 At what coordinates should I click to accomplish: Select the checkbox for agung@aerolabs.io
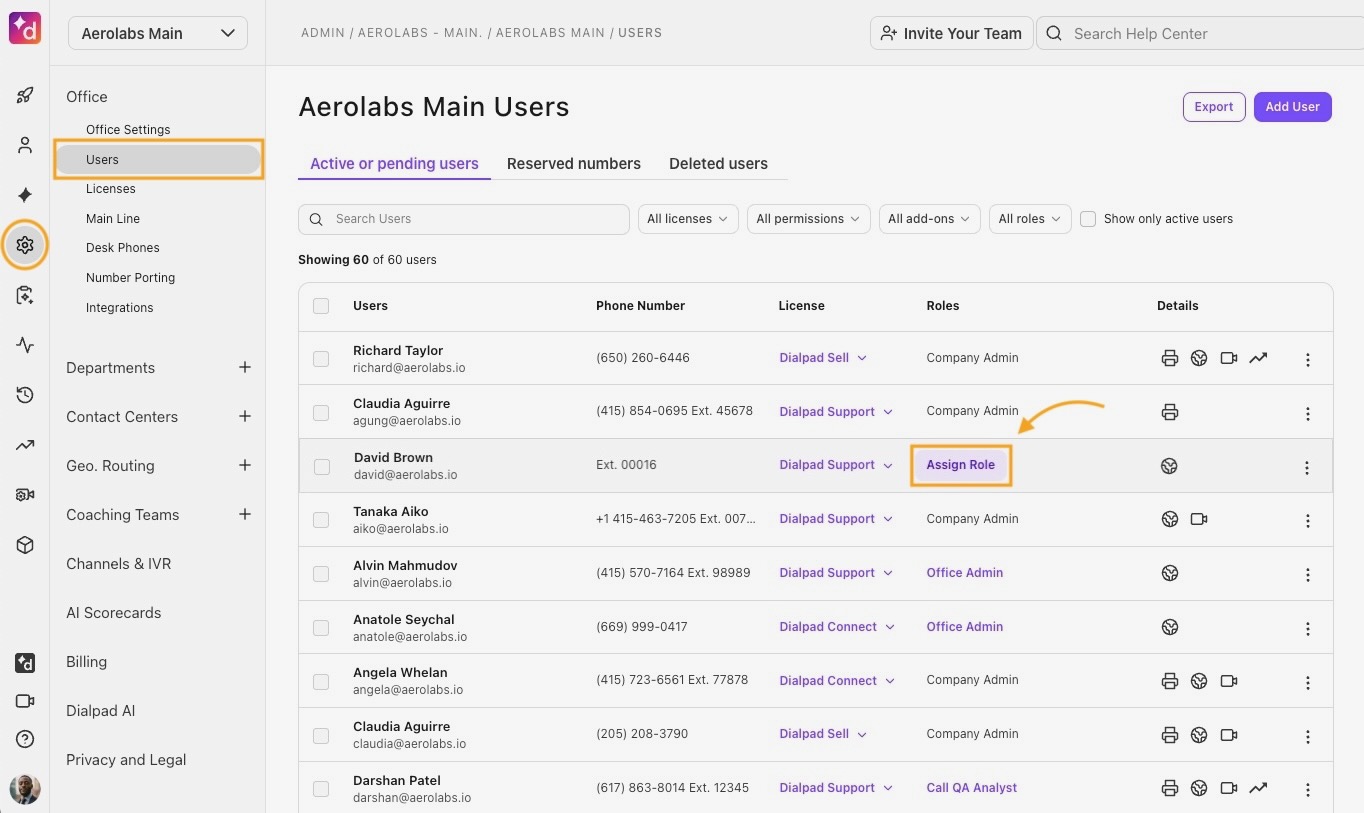point(321,412)
